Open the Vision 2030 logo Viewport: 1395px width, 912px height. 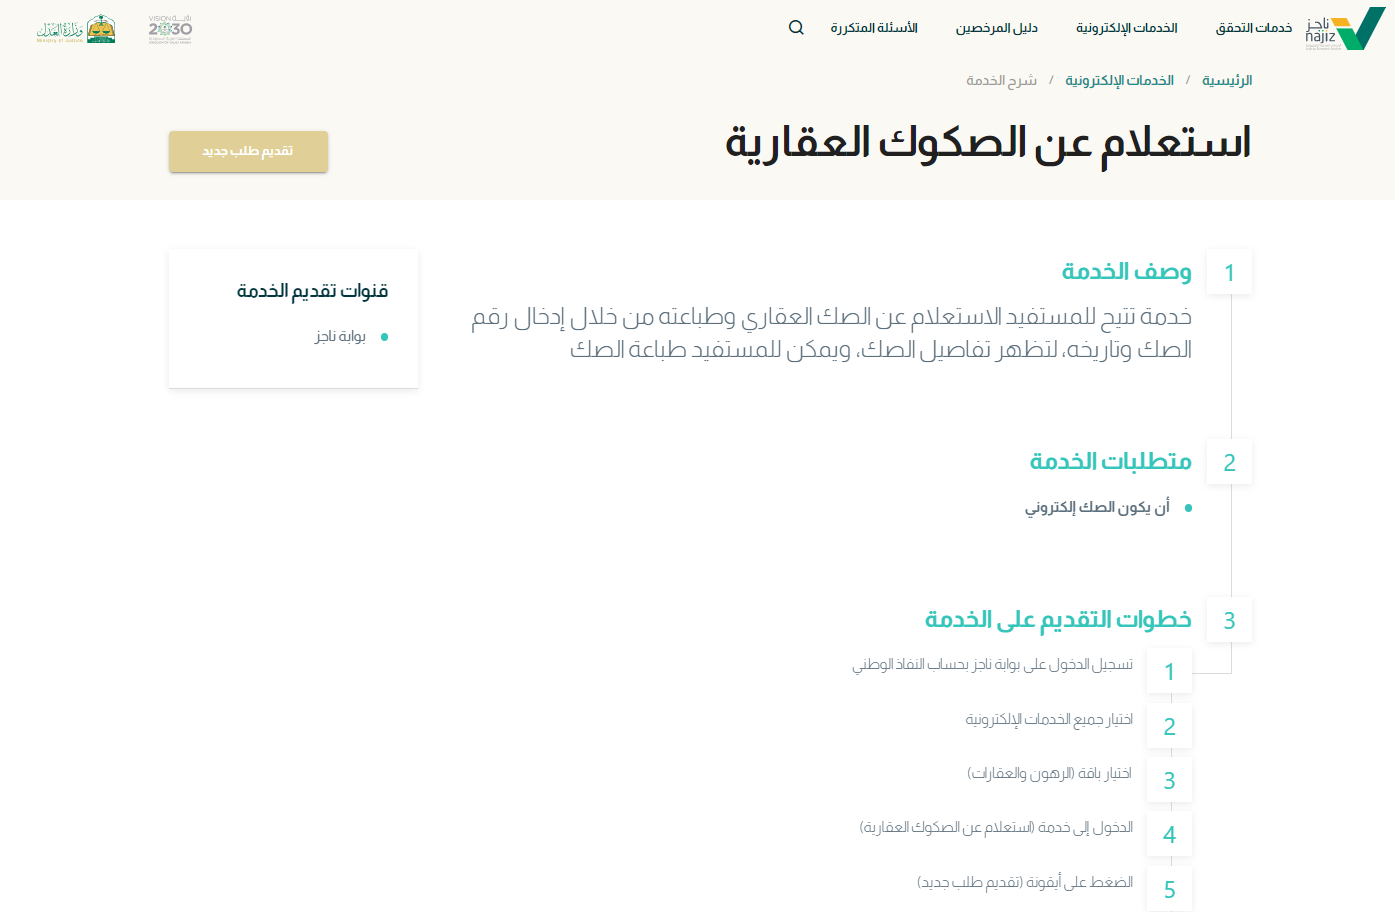pos(170,29)
